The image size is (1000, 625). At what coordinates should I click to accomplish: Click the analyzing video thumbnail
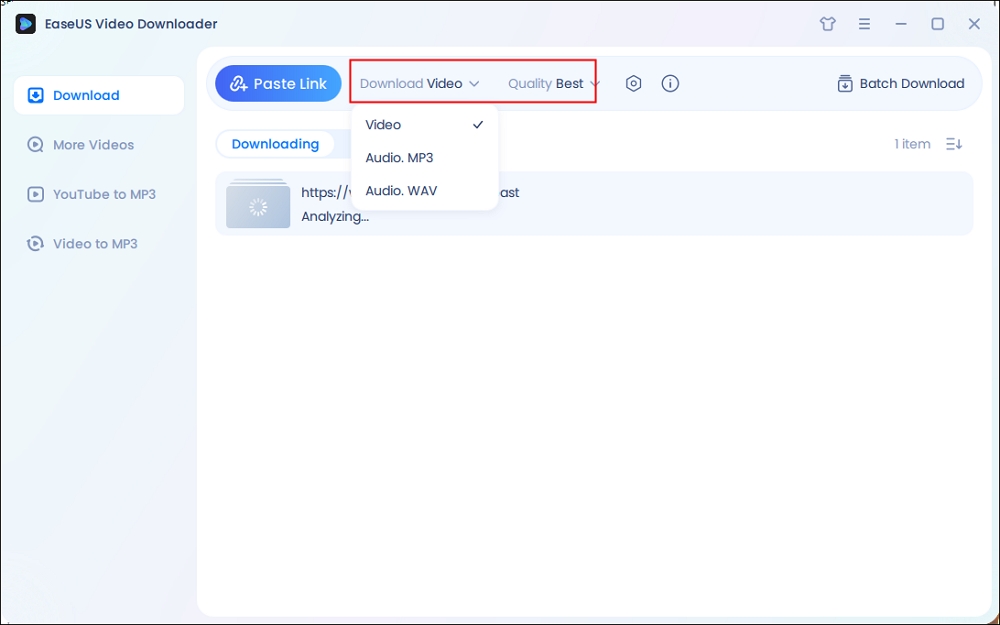pos(258,204)
